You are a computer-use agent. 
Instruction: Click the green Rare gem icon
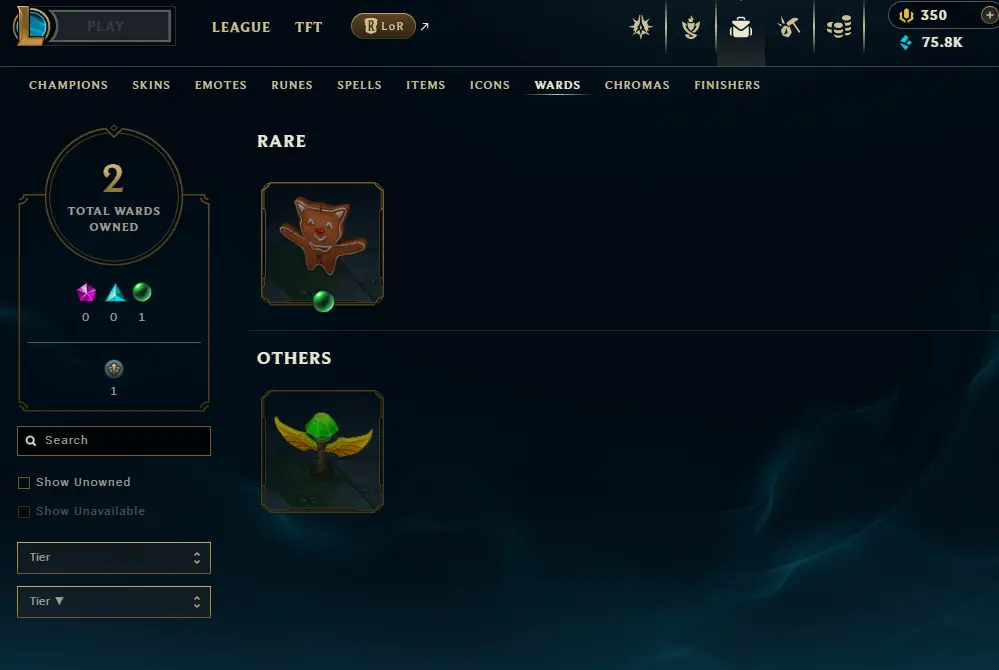(142, 292)
